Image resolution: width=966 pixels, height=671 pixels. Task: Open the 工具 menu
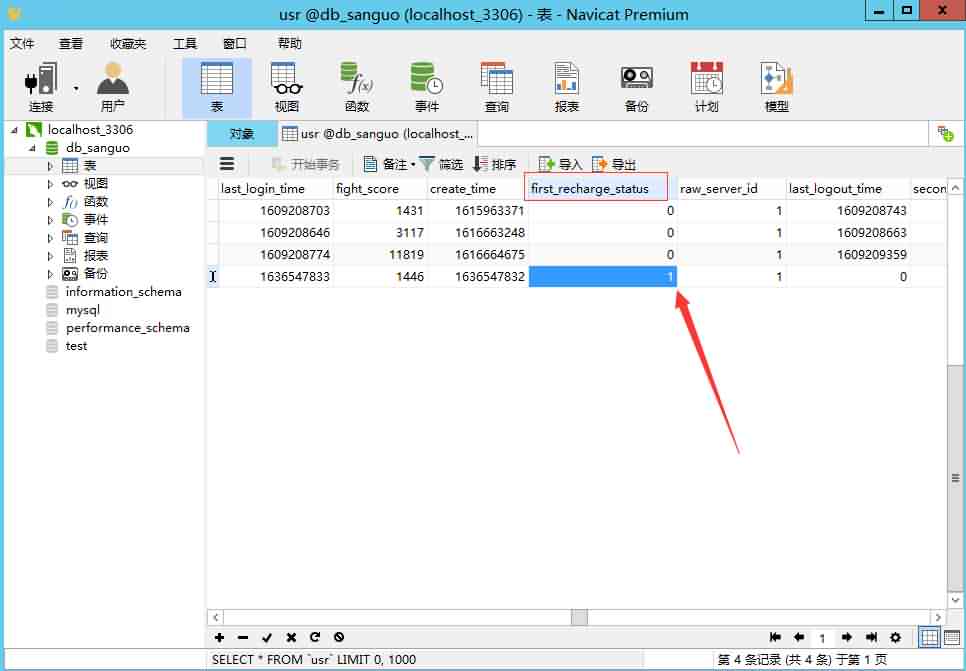[x=185, y=44]
